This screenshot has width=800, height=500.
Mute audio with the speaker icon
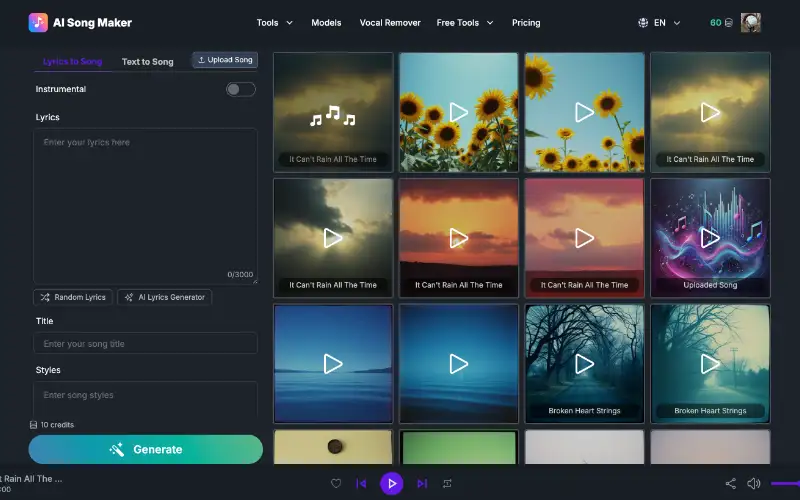[x=753, y=483]
